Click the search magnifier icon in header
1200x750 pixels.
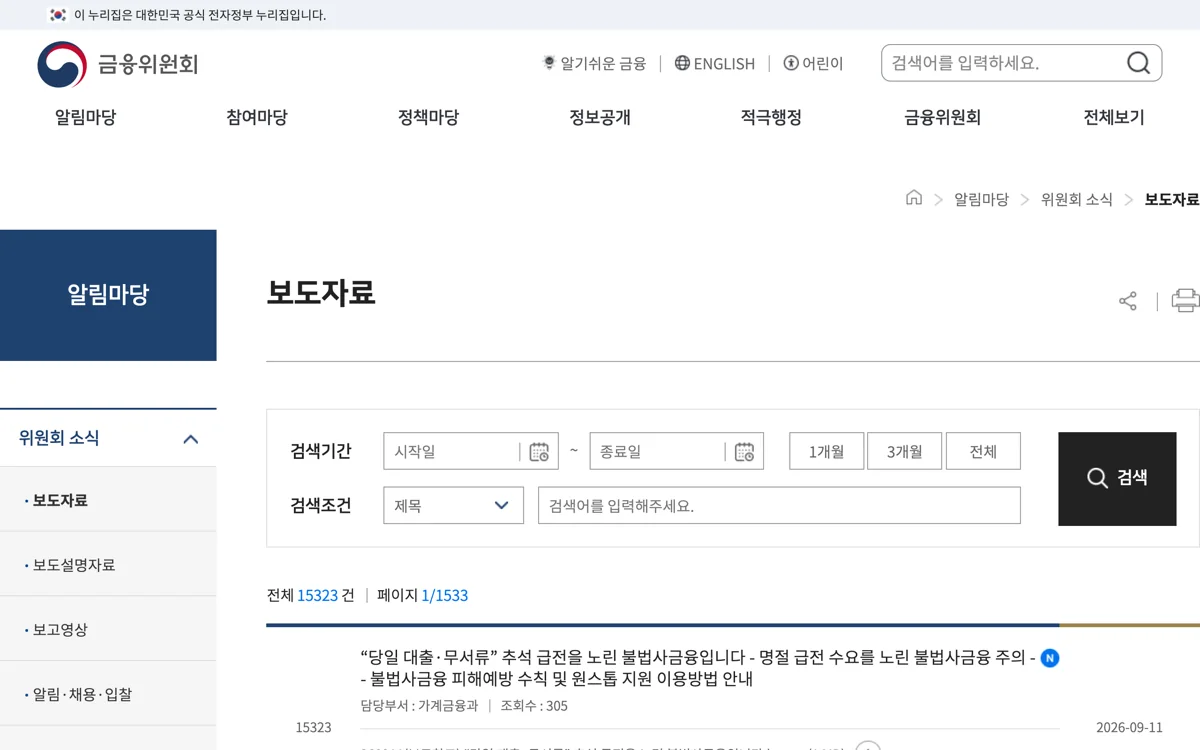1138,63
